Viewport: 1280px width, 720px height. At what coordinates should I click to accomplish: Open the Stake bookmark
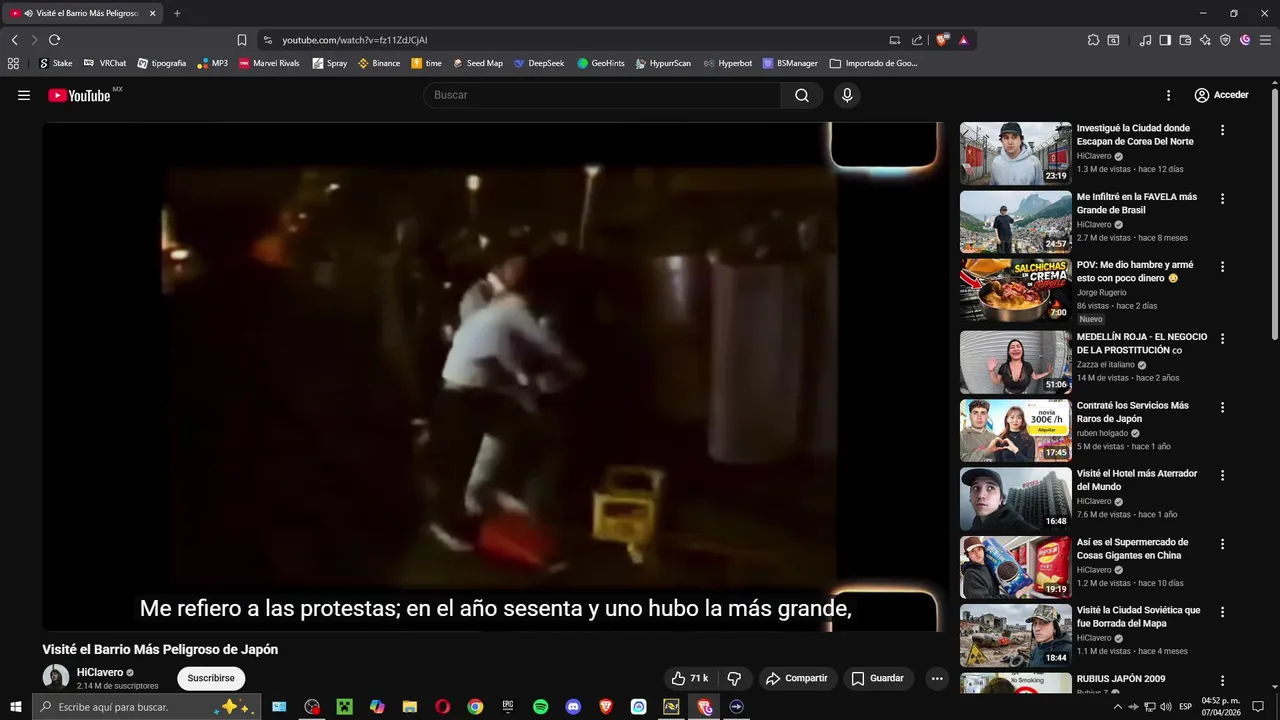[55, 63]
